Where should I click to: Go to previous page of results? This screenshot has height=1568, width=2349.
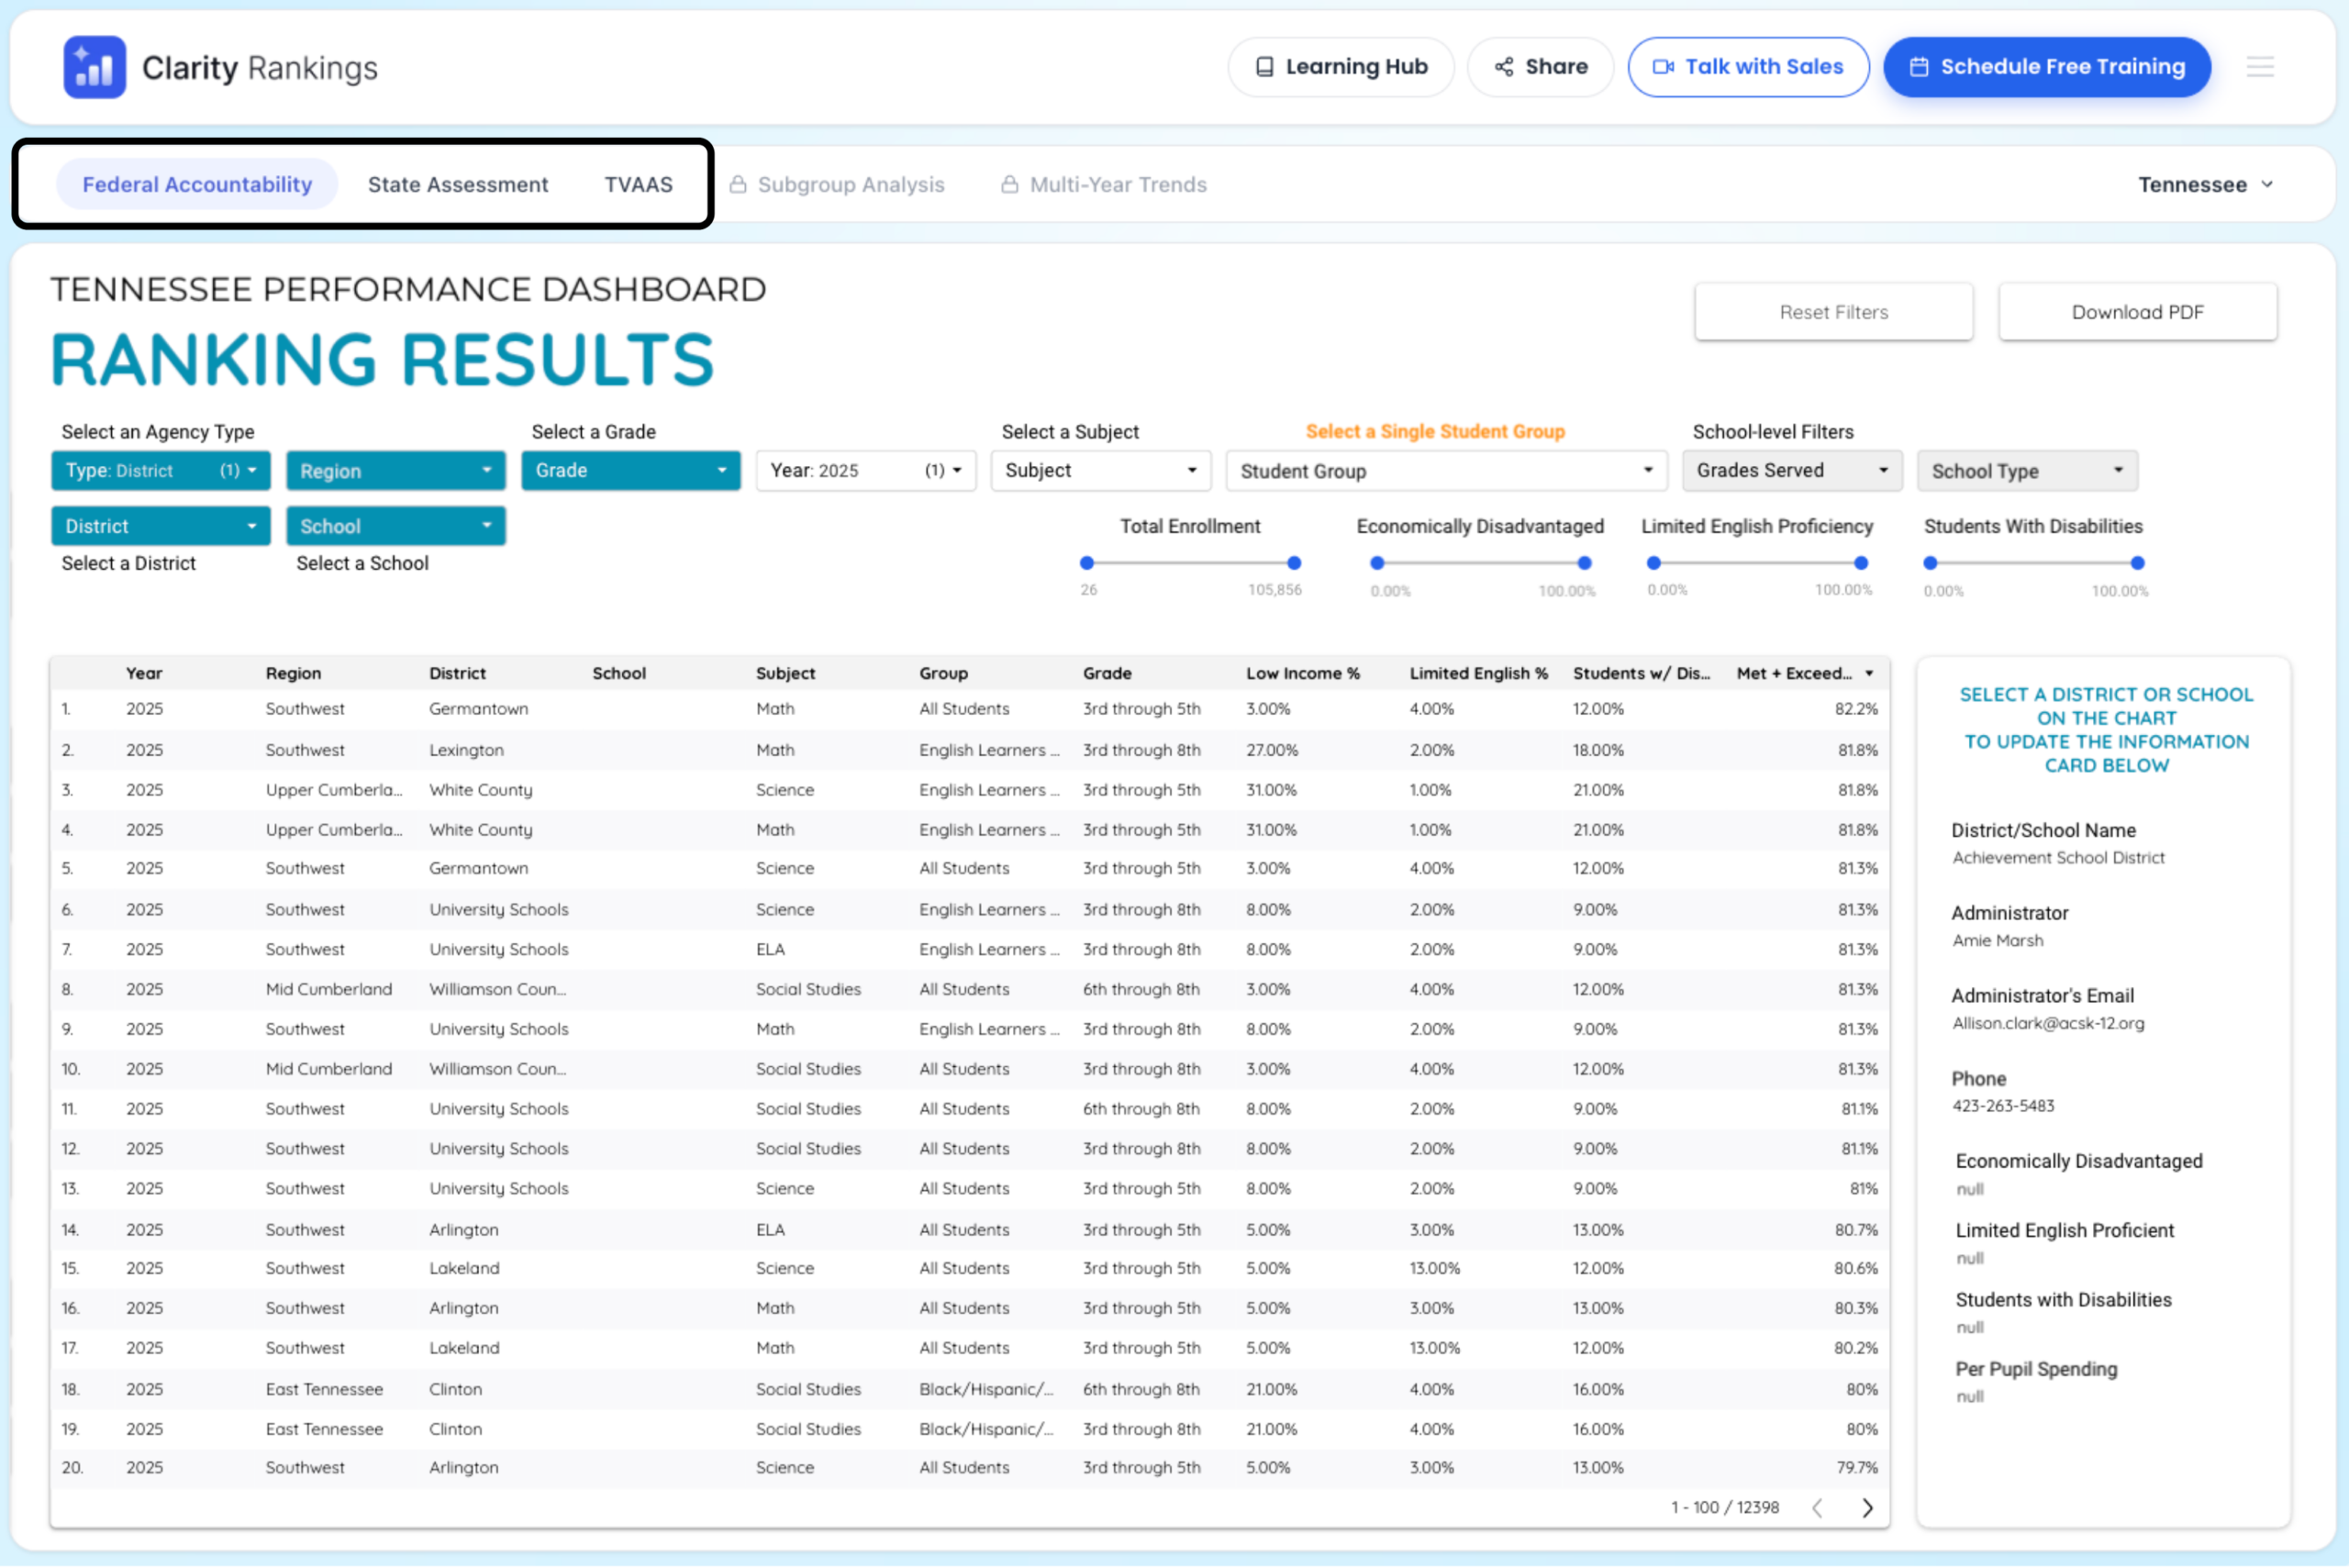coord(1817,1507)
